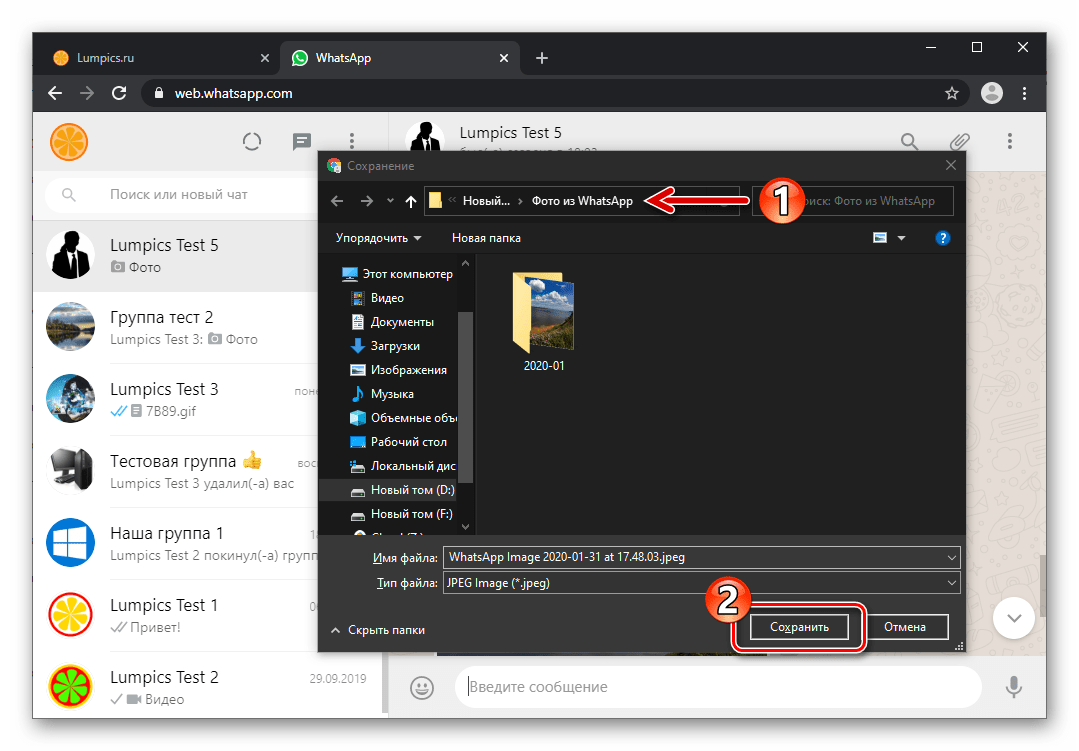Image resolution: width=1079 pixels, height=751 pixels.
Task: Select Lumpics Test 5 in chat list
Action: click(175, 256)
